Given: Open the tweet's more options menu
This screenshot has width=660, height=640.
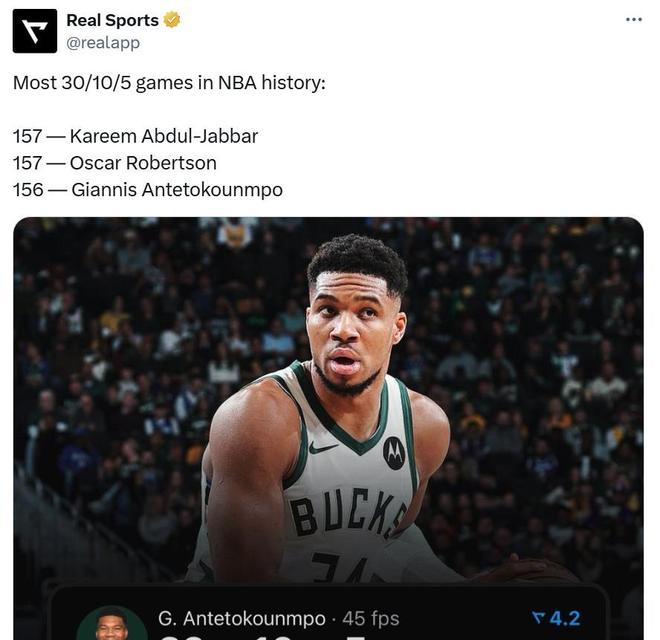Looking at the screenshot, I should (633, 20).
